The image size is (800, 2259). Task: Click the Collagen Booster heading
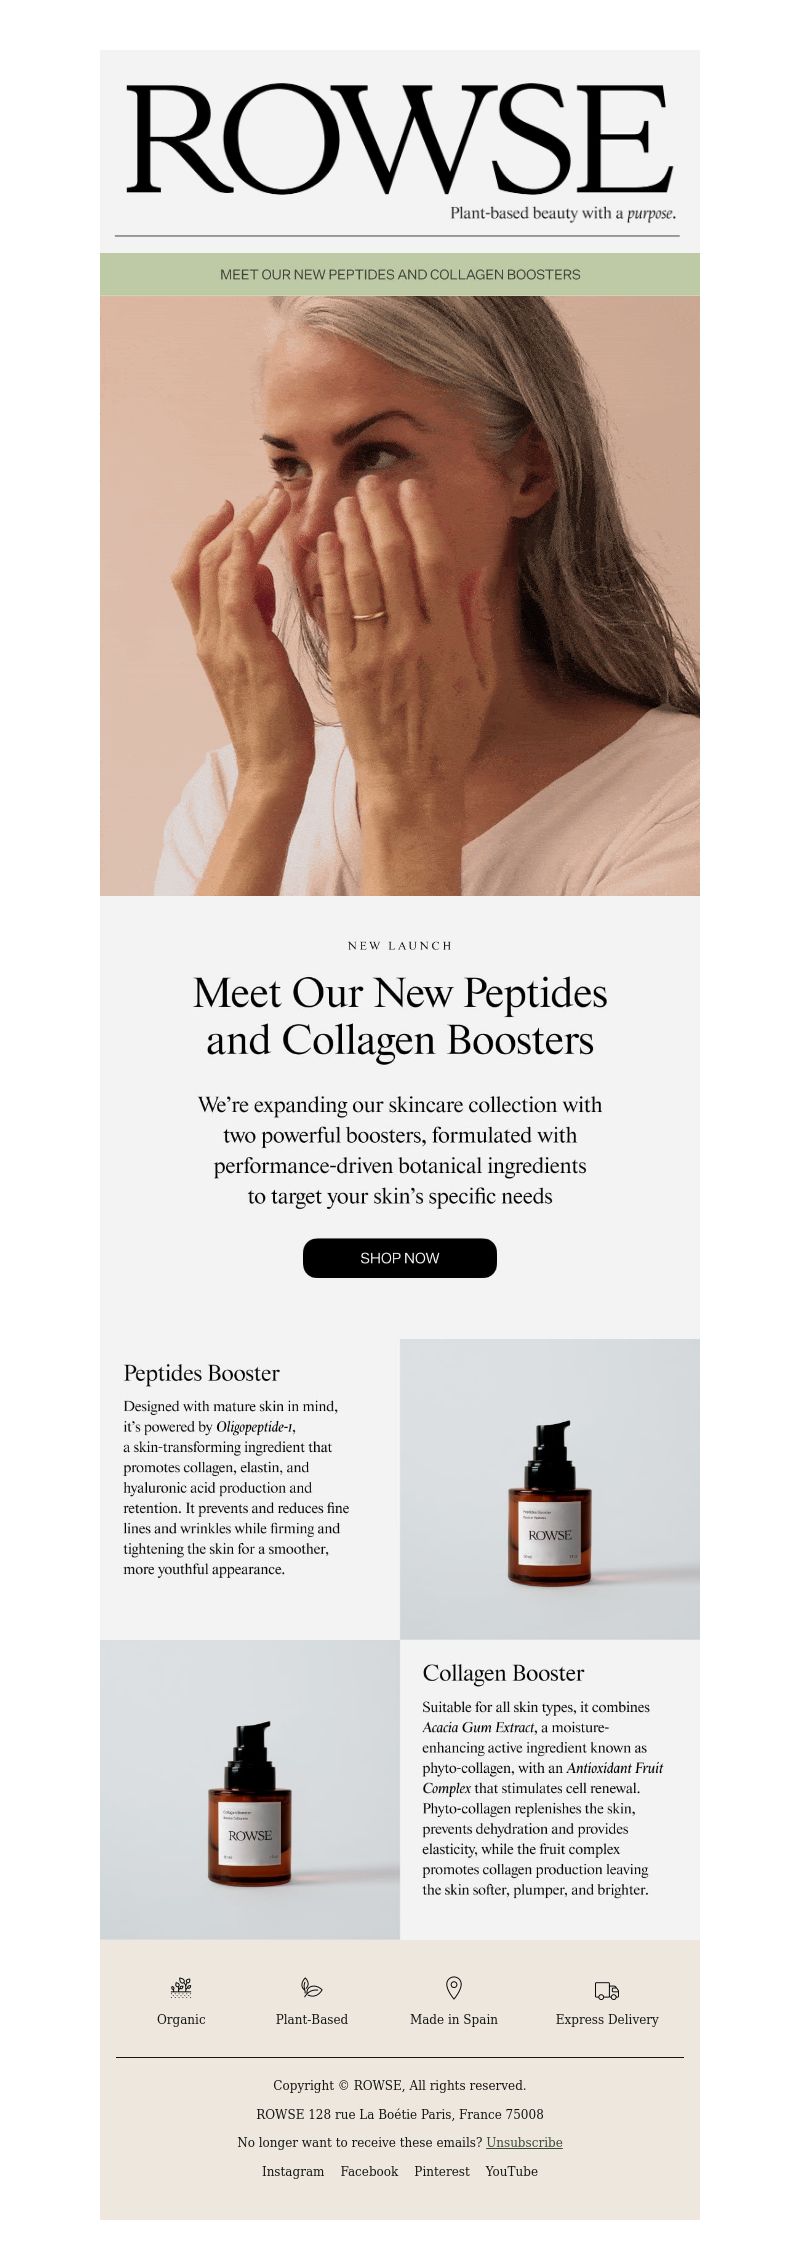point(503,1673)
